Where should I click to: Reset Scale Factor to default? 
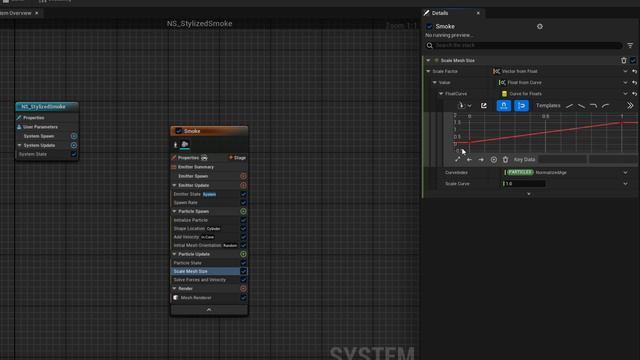pyautogui.click(x=634, y=71)
